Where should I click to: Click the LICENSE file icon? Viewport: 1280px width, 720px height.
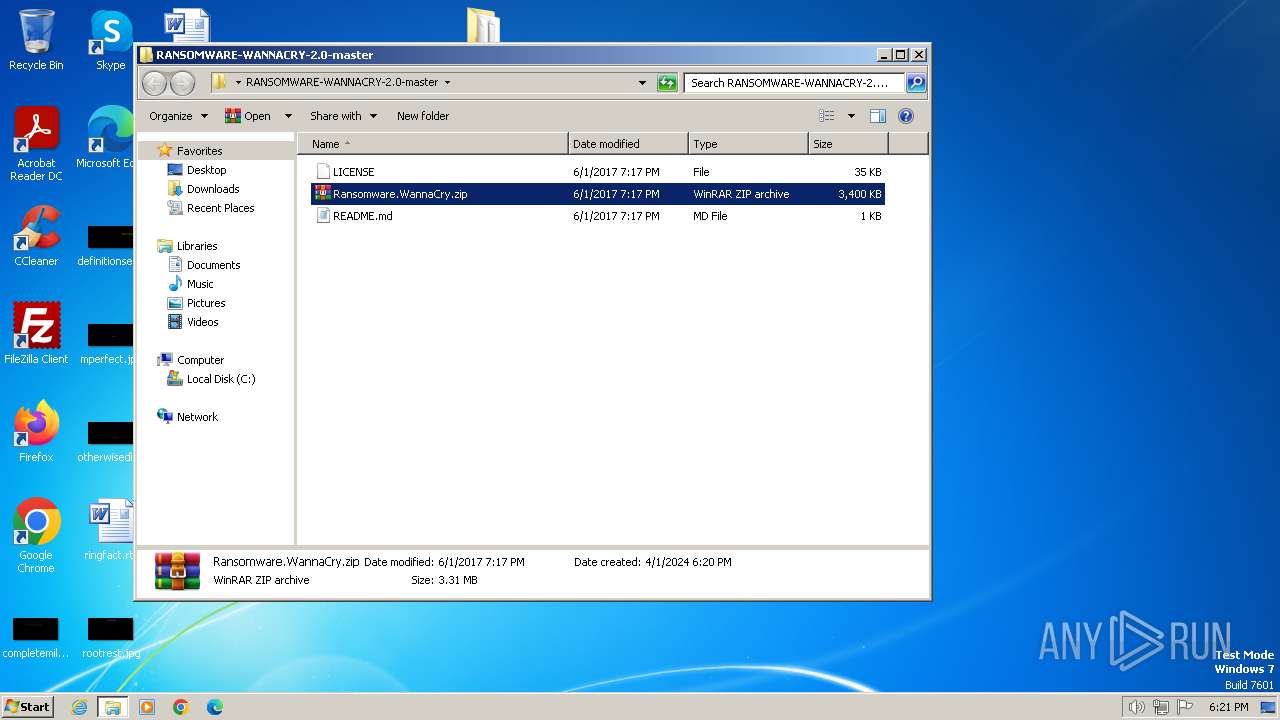pos(322,172)
